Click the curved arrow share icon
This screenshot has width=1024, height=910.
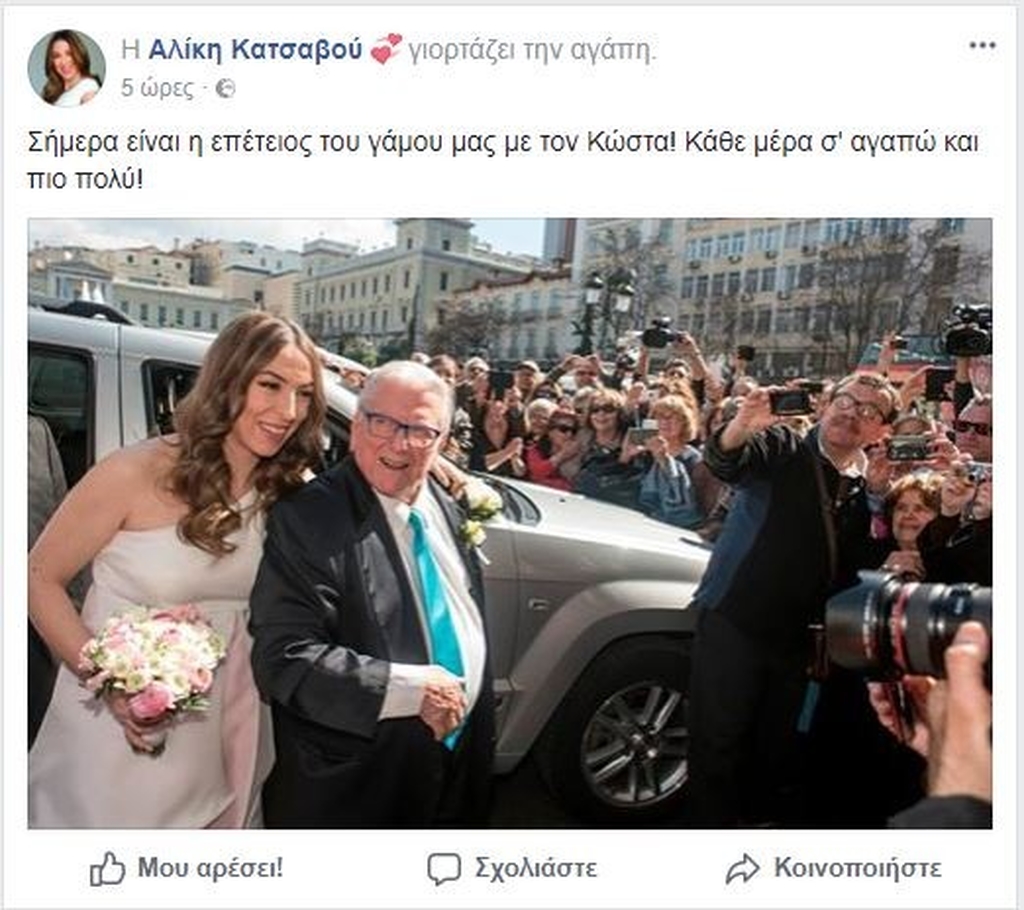[x=743, y=868]
